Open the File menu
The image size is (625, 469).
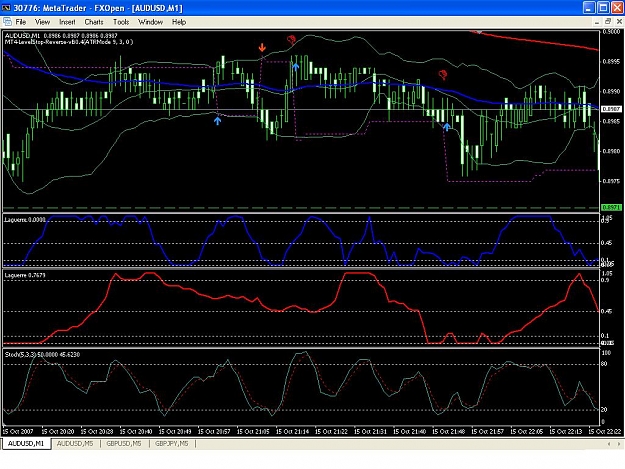click(20, 22)
